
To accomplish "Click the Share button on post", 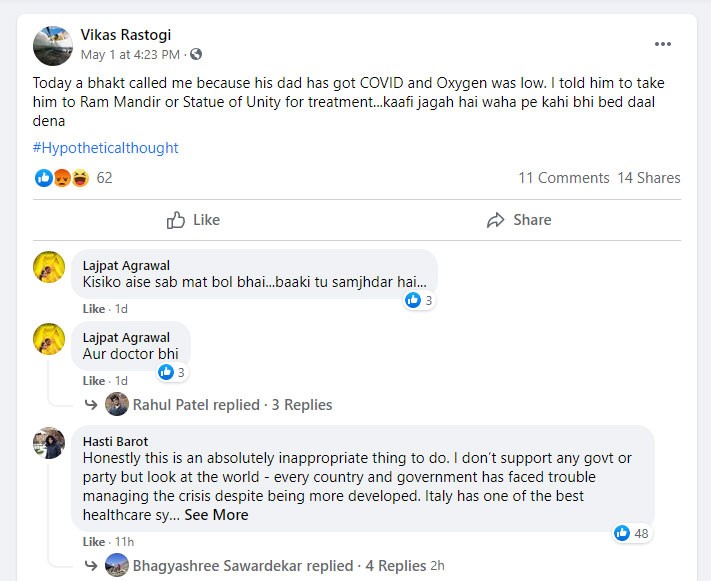I will 518,220.
